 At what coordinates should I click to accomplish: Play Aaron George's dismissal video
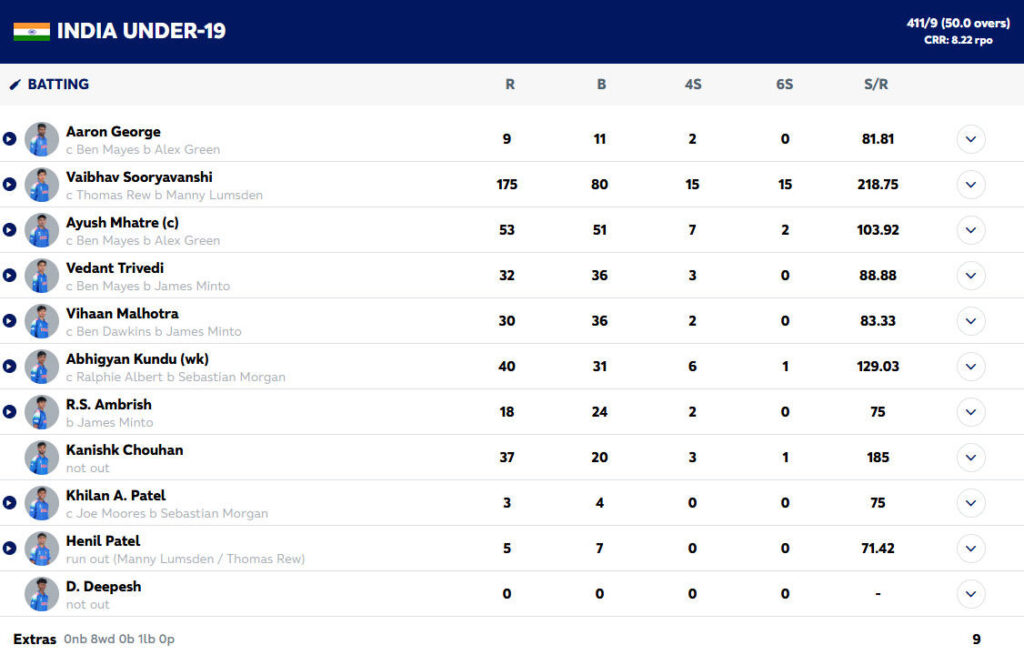(9, 139)
